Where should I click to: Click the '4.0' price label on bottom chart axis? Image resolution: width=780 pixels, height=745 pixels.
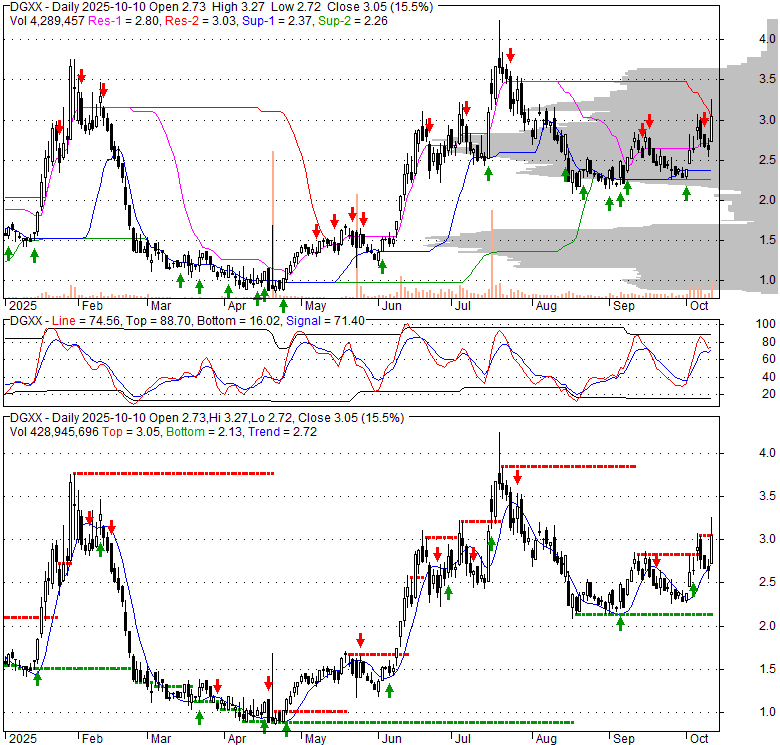(768, 453)
